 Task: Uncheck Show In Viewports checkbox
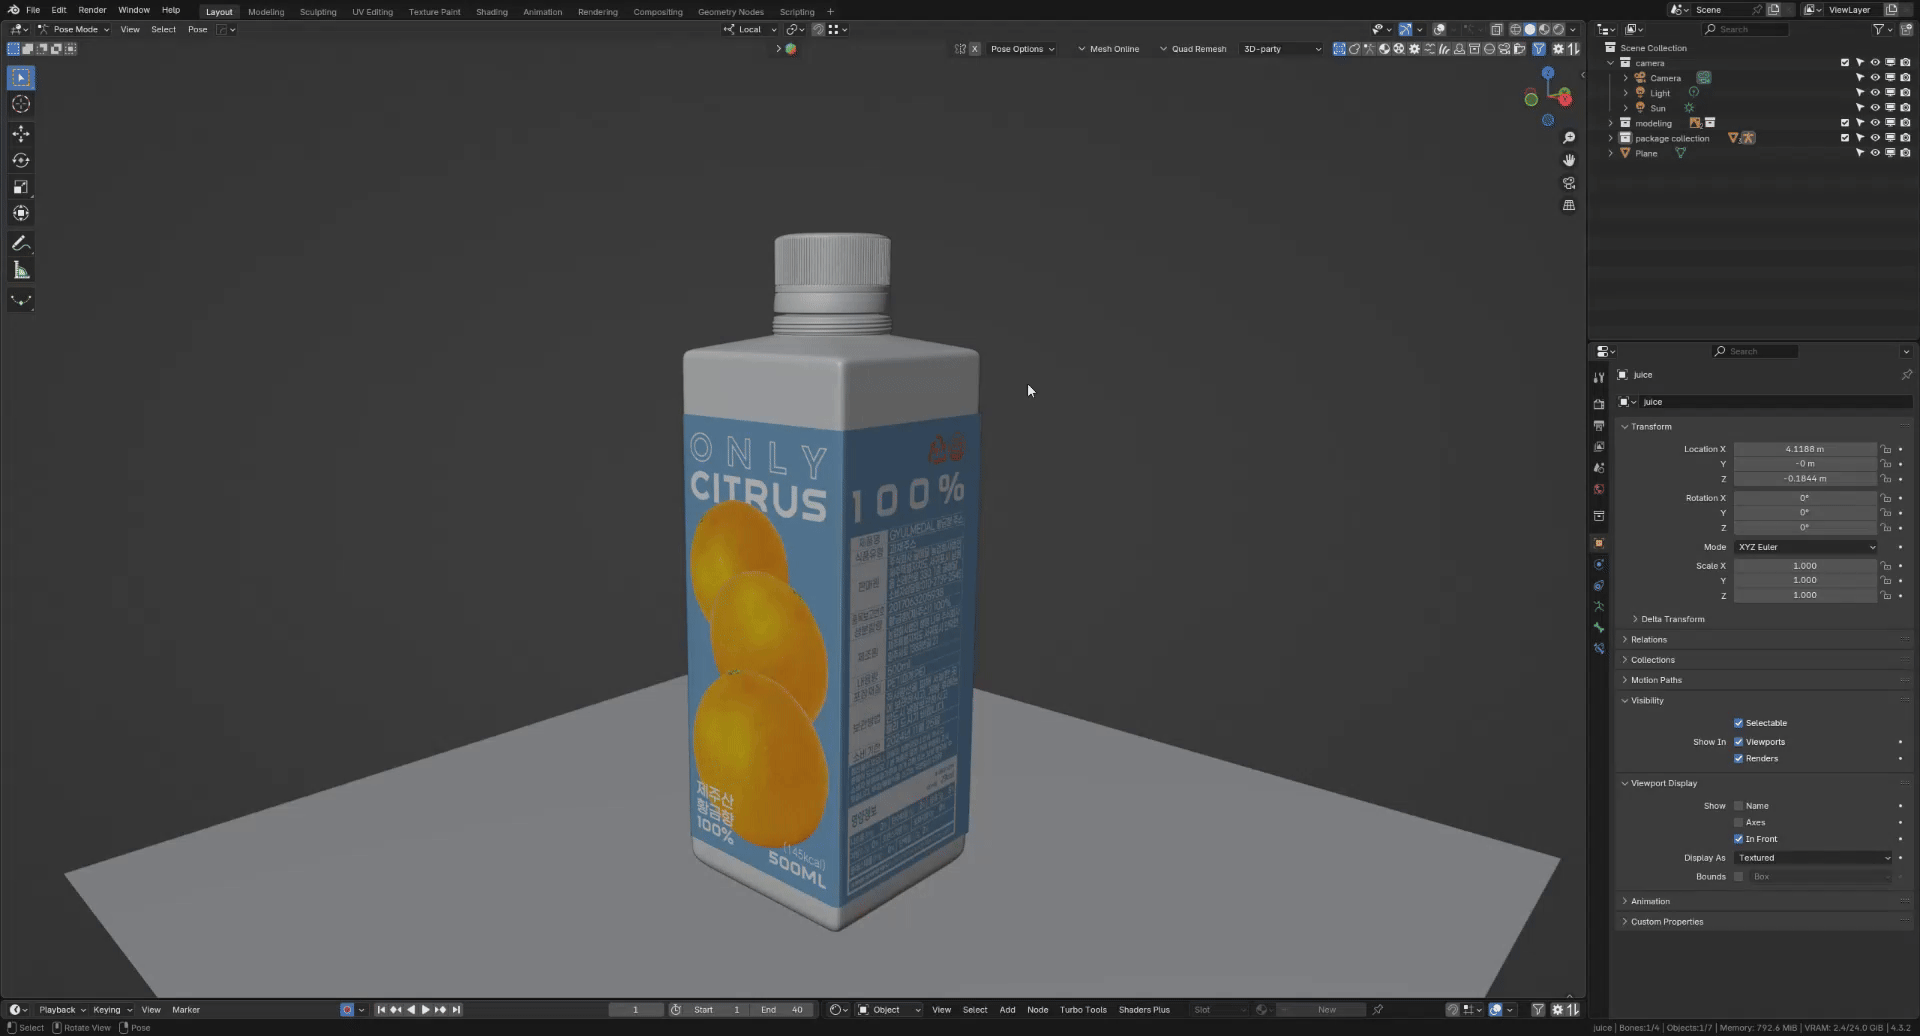point(1738,742)
